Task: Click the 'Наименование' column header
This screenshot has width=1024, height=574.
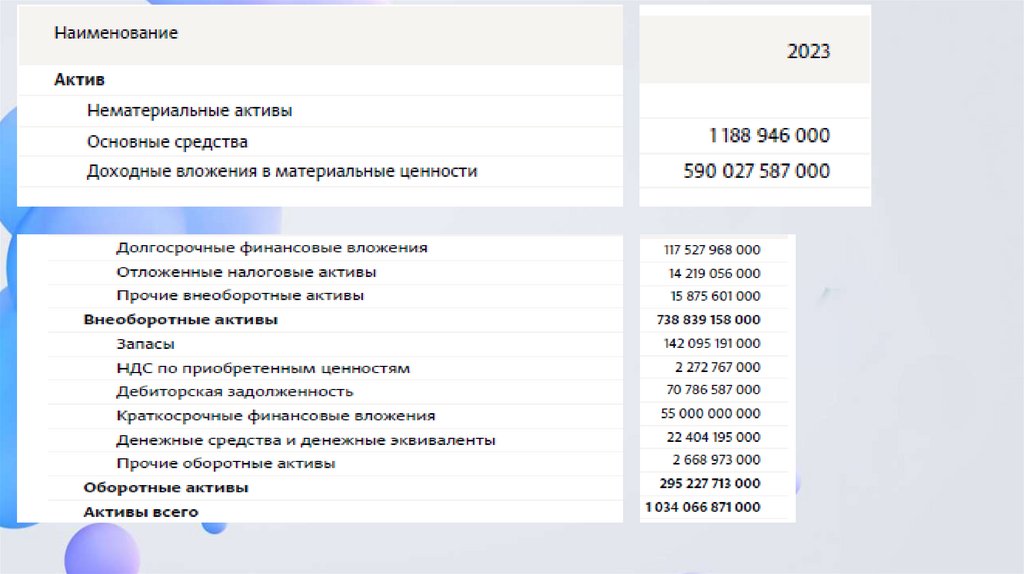Action: [x=116, y=33]
